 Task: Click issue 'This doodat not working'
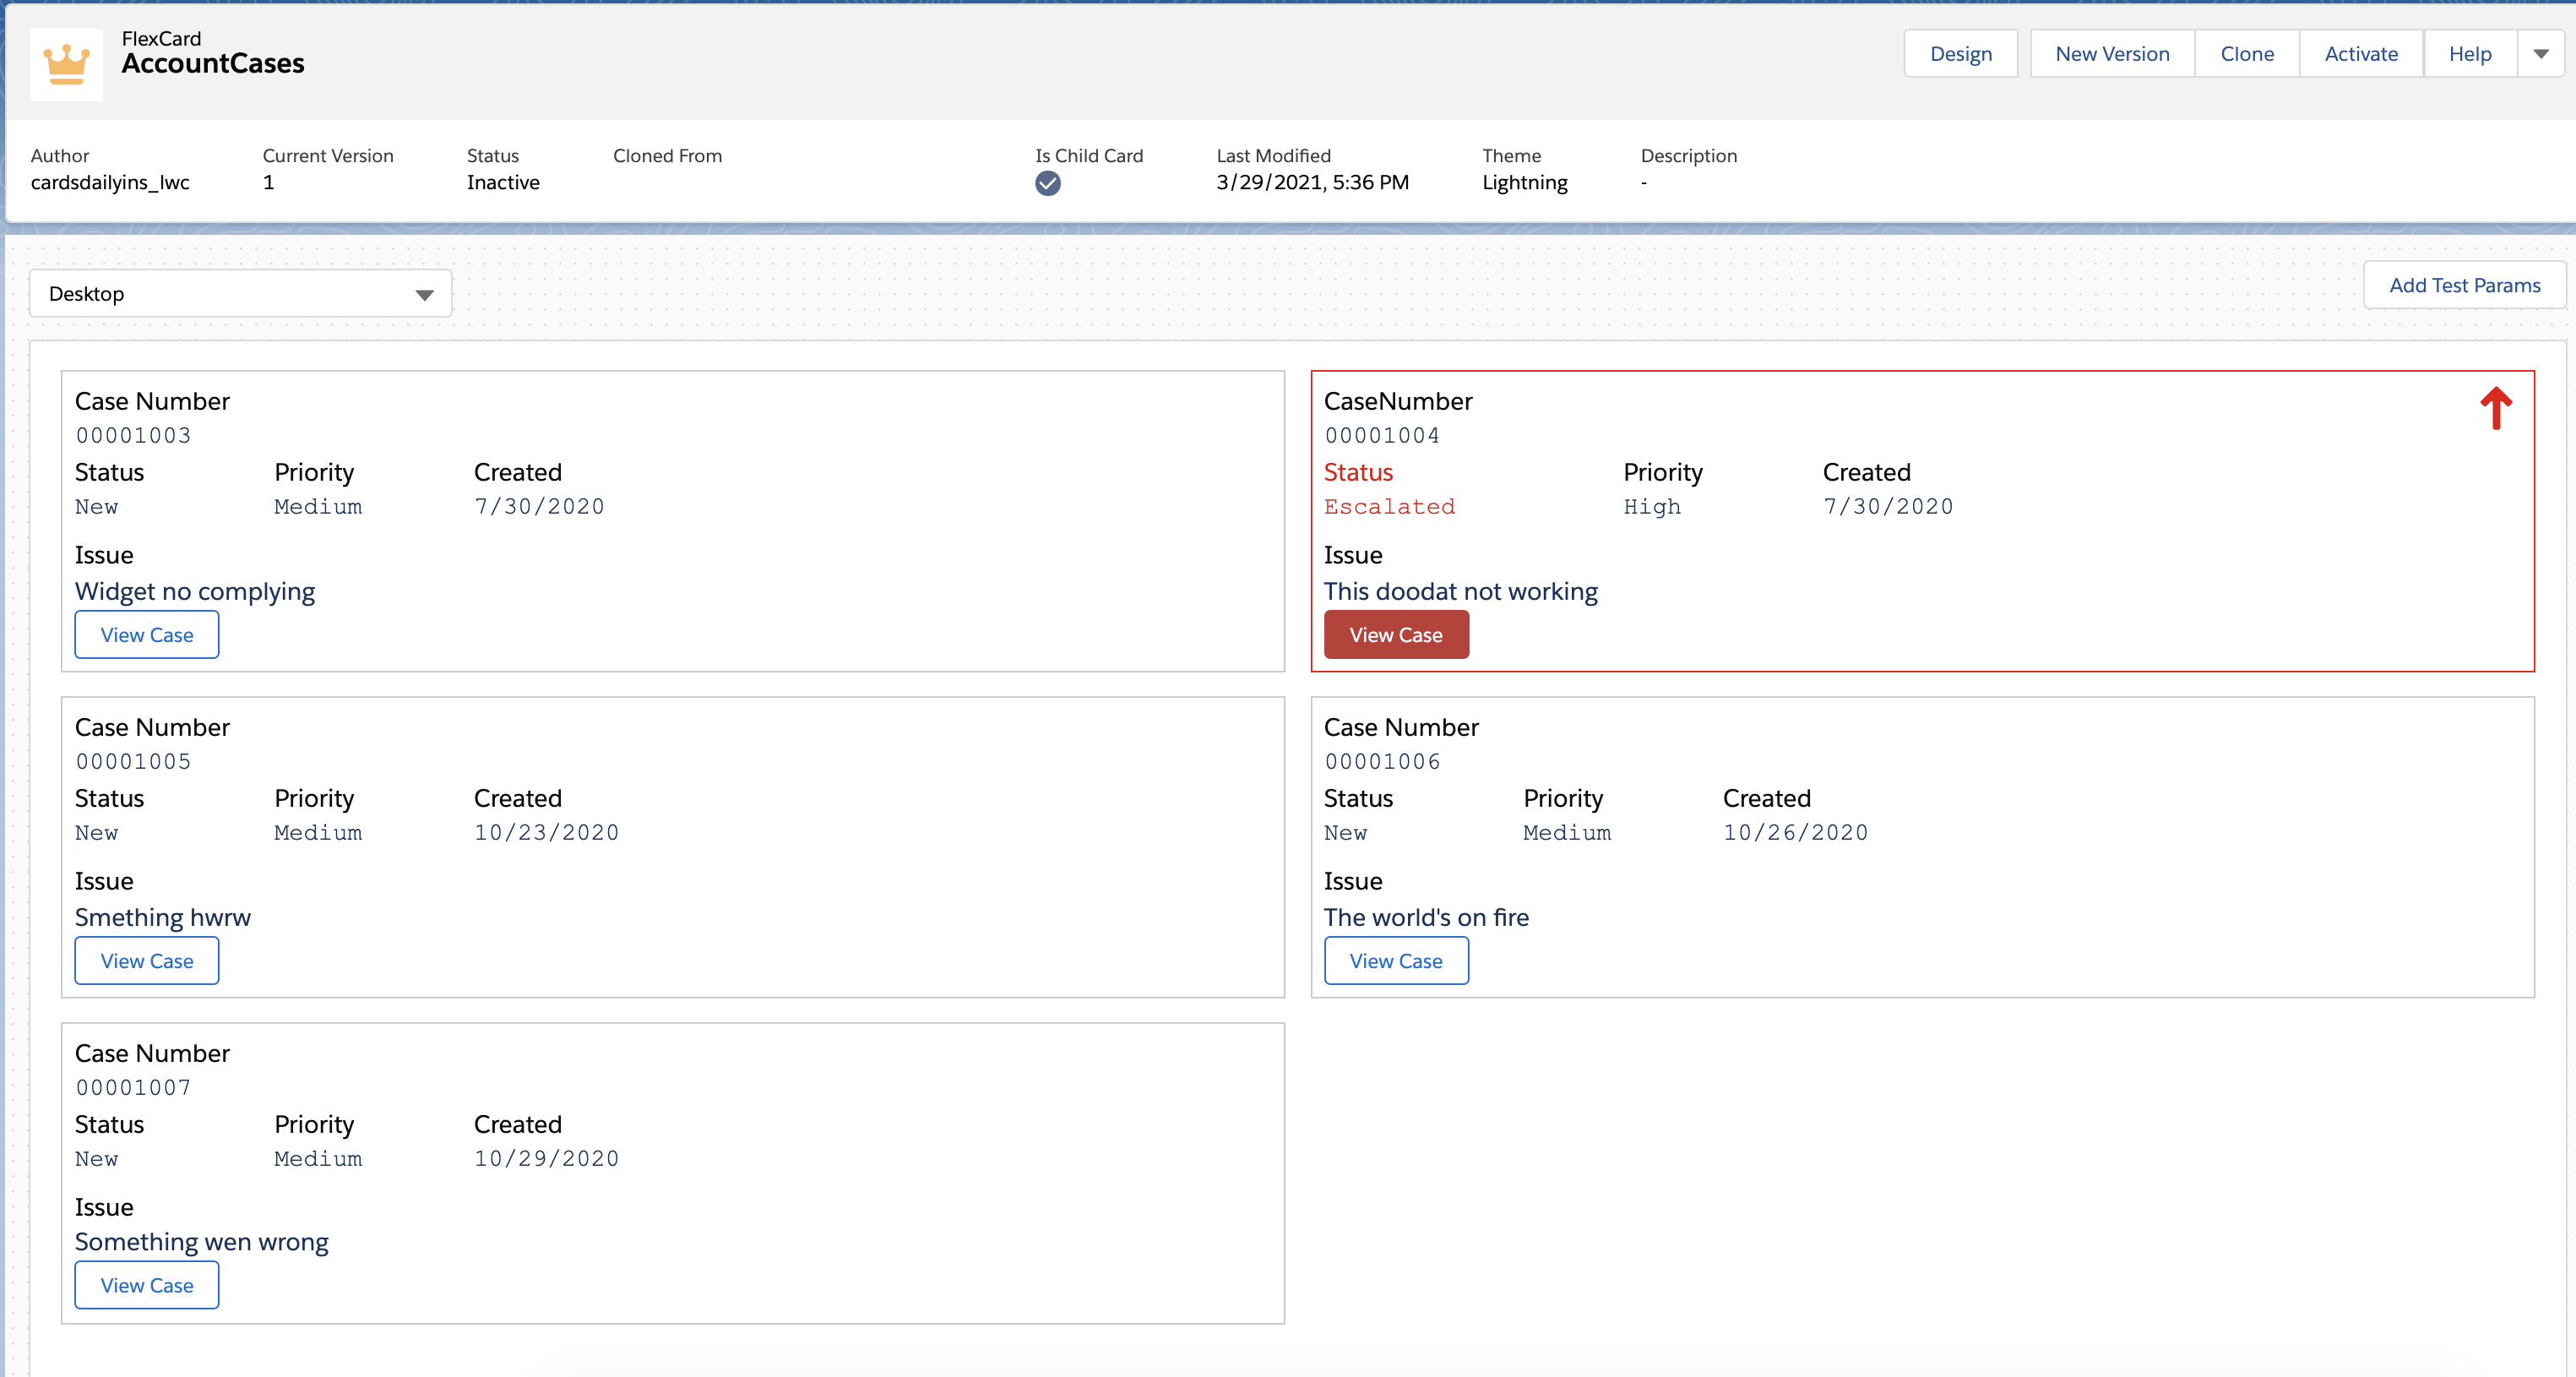click(x=1460, y=592)
